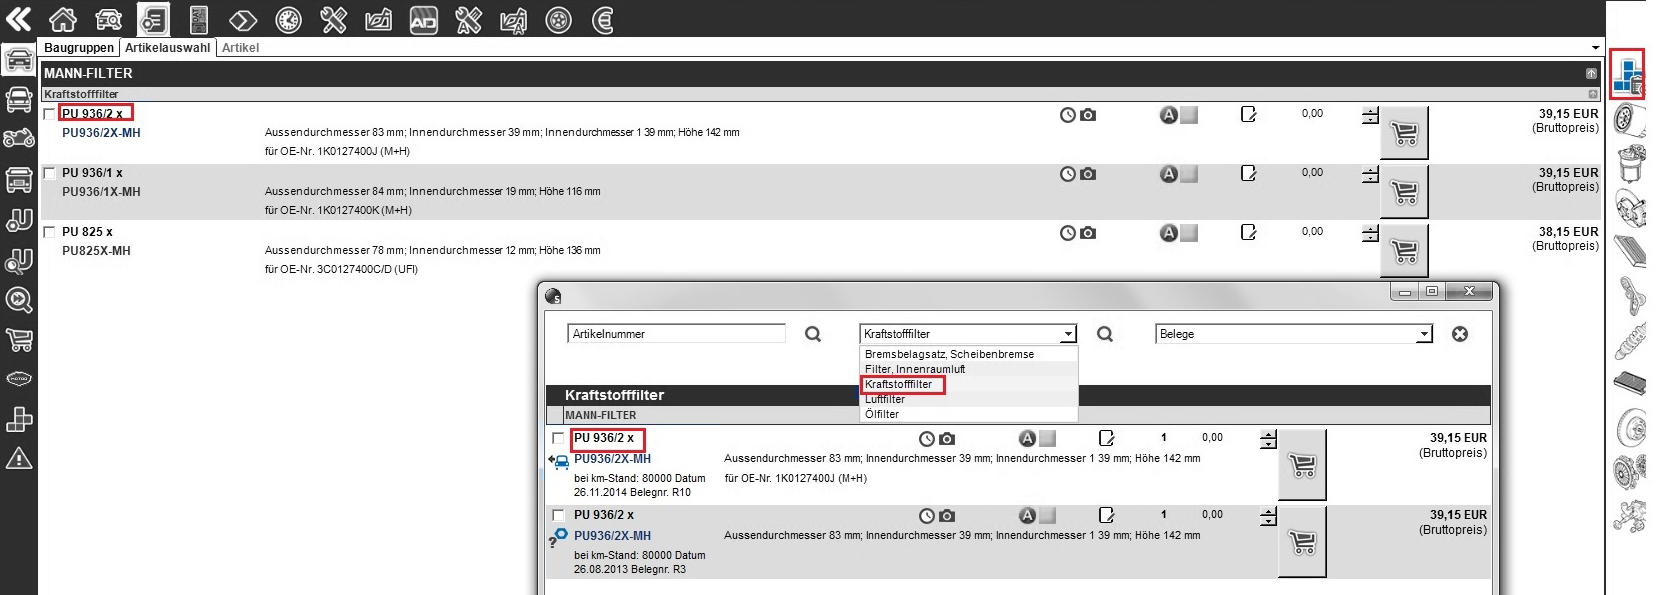Open the Kraftstofffilter dropdown arrow in popup
The height and width of the screenshot is (595, 1665).
[x=1068, y=334]
